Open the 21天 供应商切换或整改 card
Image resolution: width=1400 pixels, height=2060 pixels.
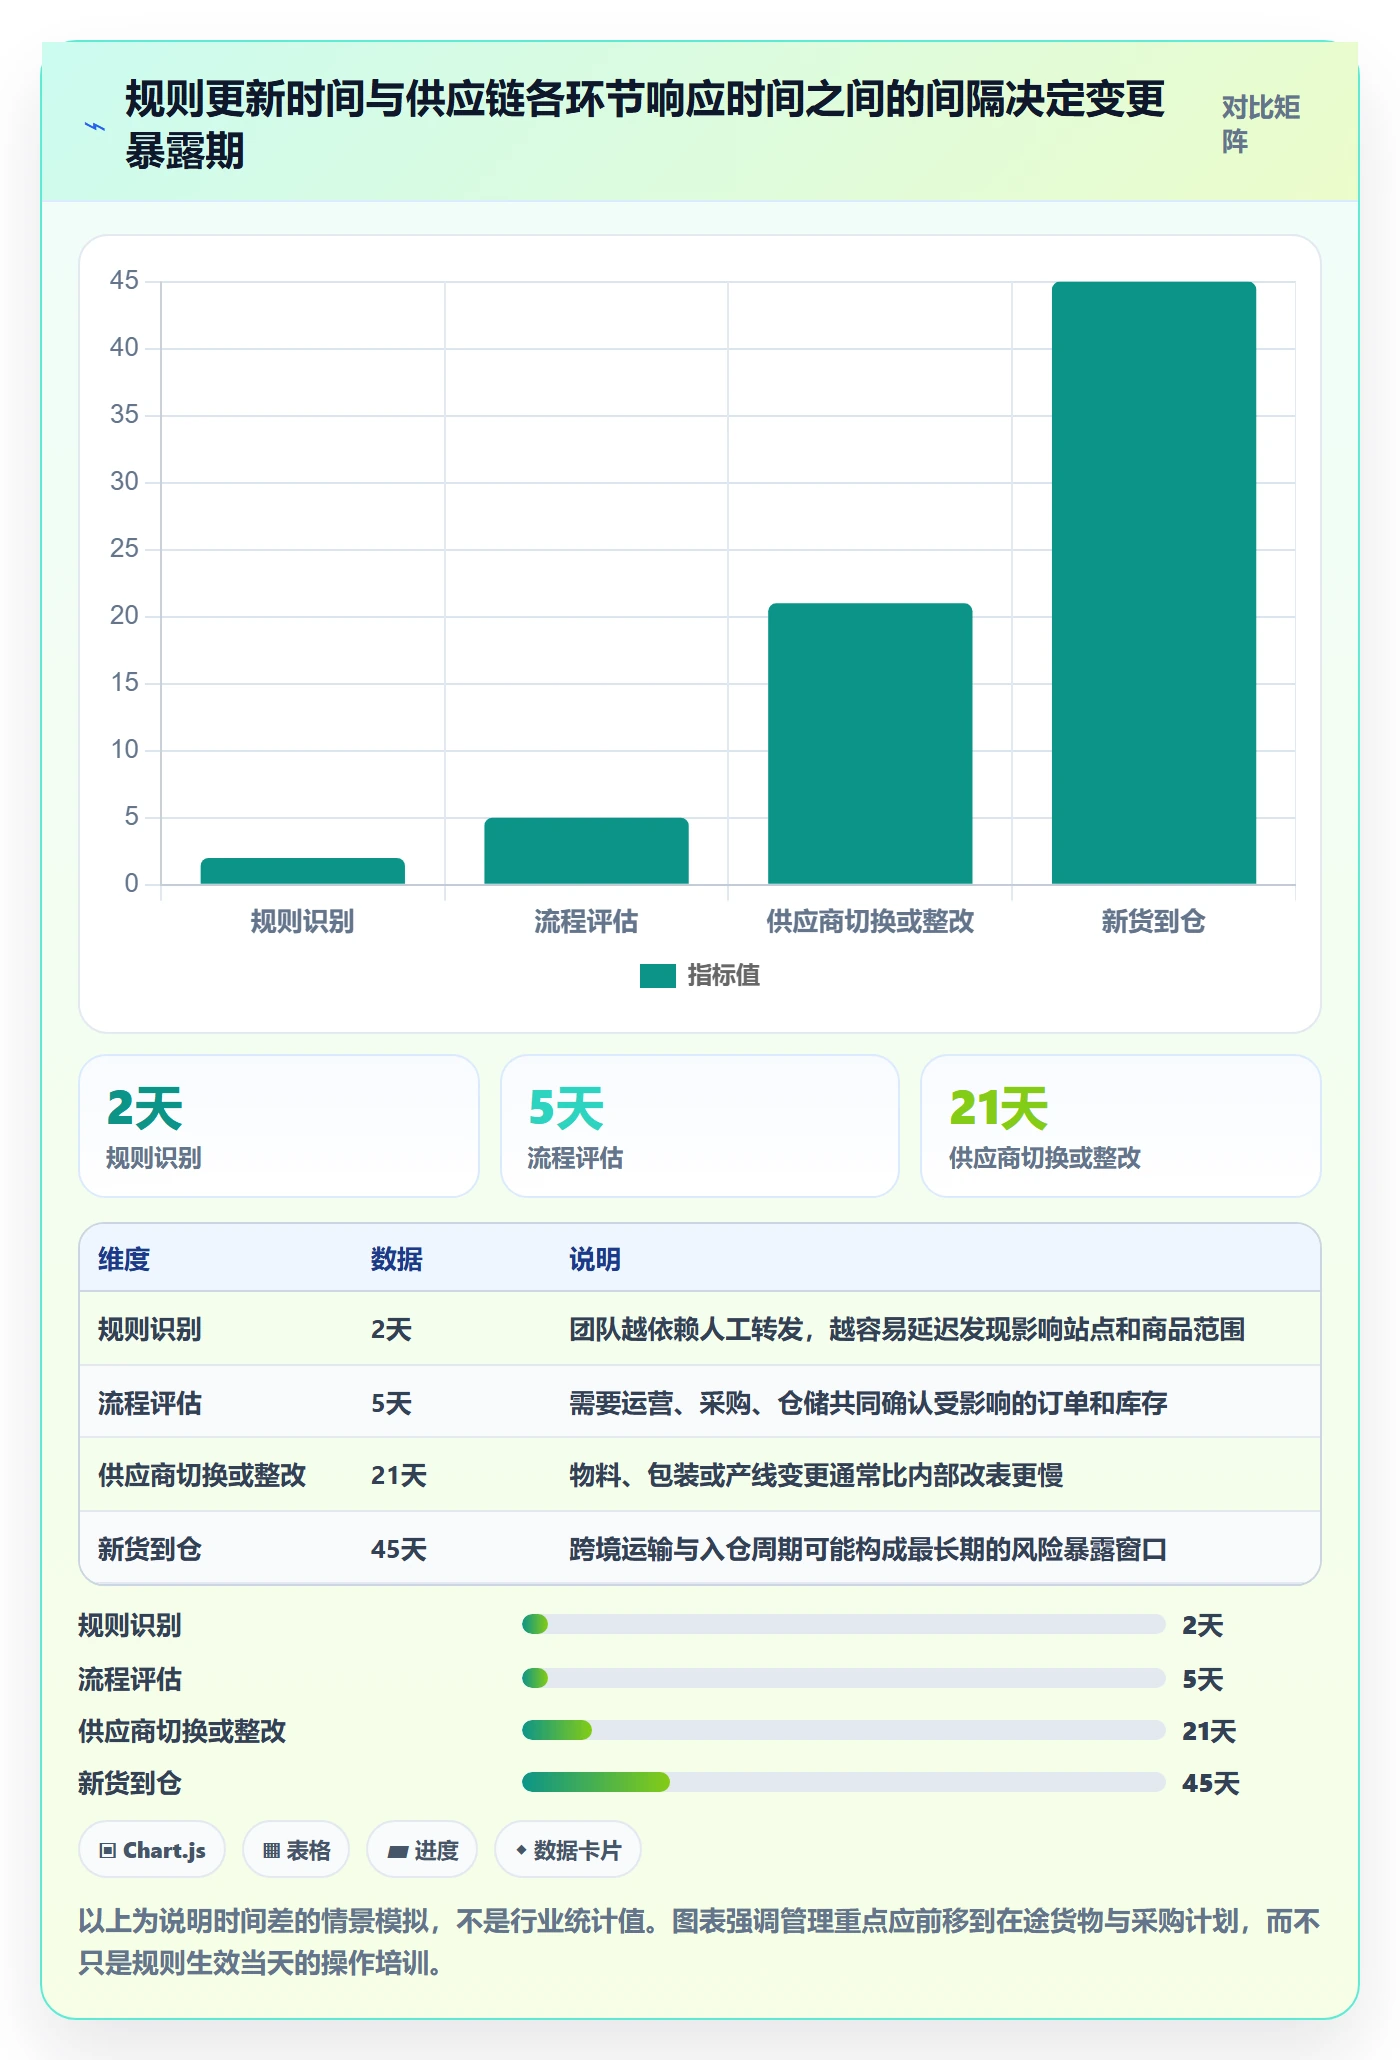click(x=1121, y=1126)
